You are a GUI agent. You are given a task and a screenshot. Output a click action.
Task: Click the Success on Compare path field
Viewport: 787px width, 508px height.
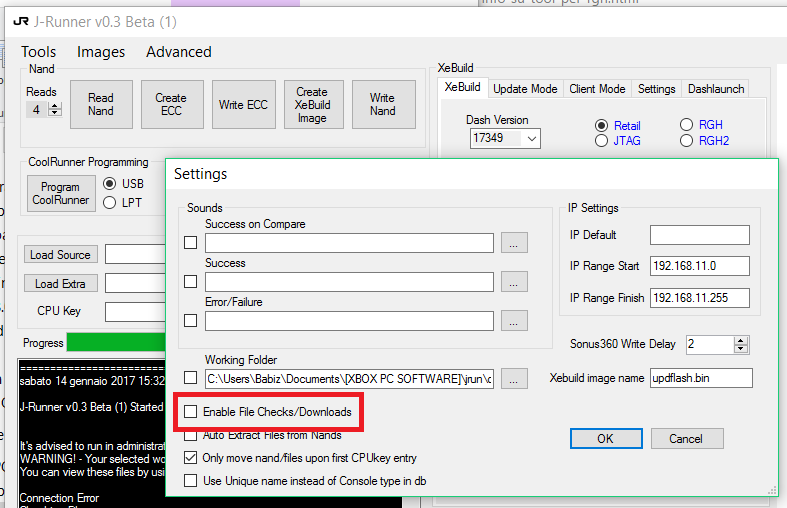tap(349, 243)
